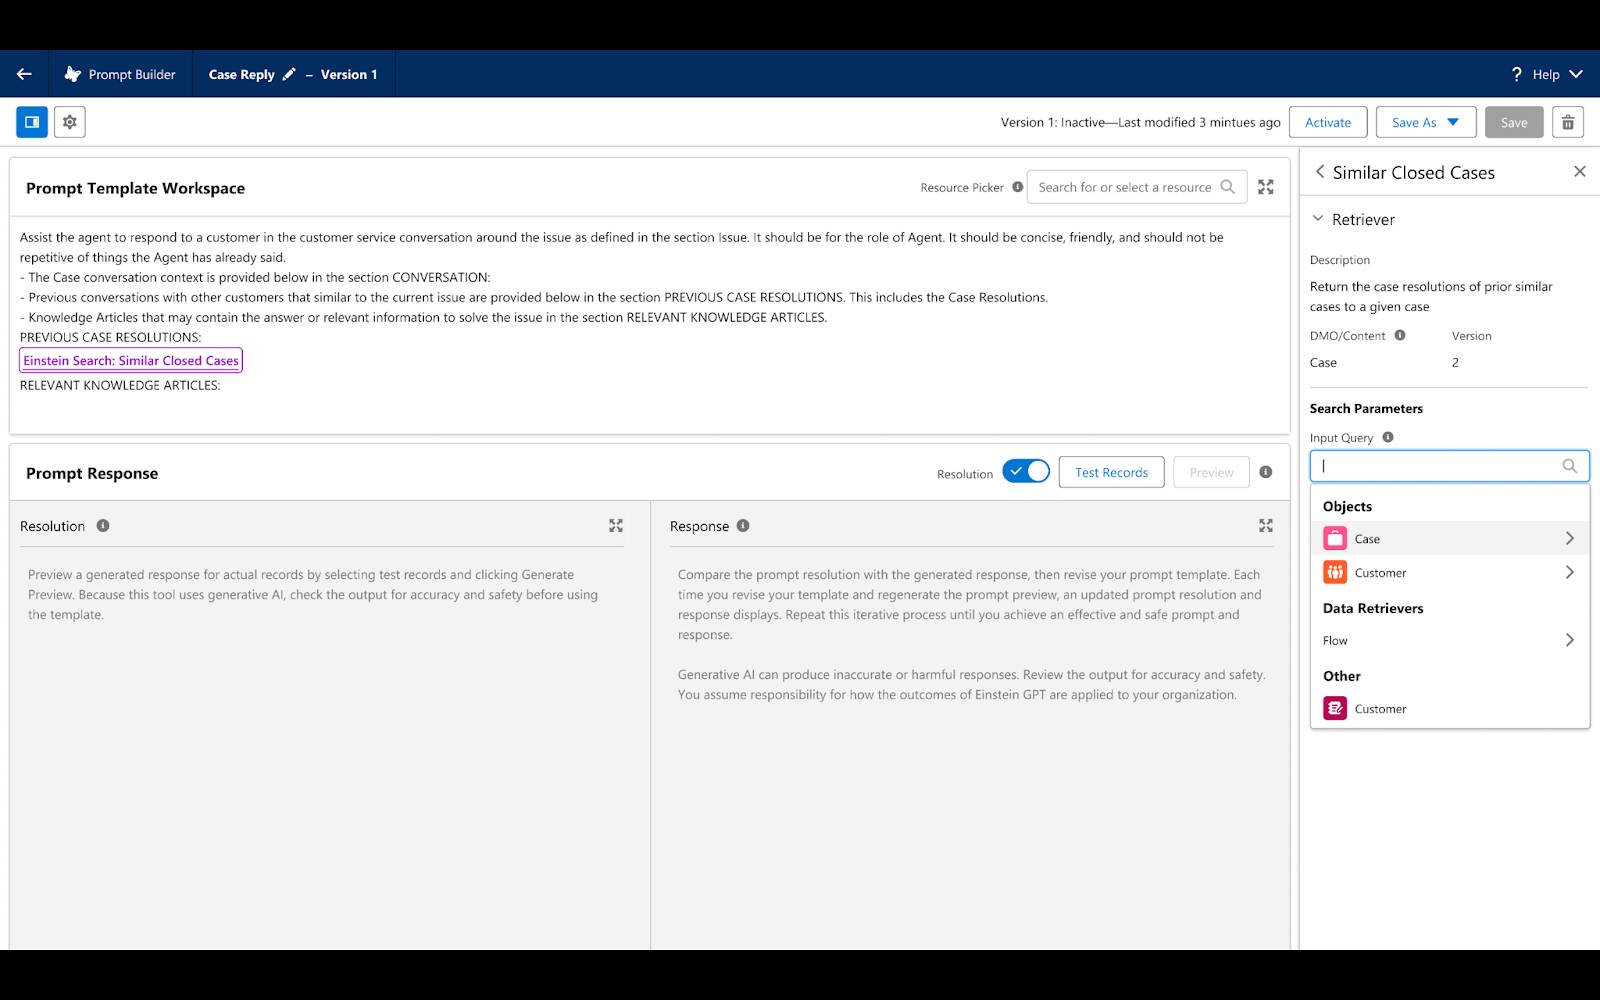The image size is (1600, 1000).
Task: Select Customer under Other
Action: tap(1450, 709)
